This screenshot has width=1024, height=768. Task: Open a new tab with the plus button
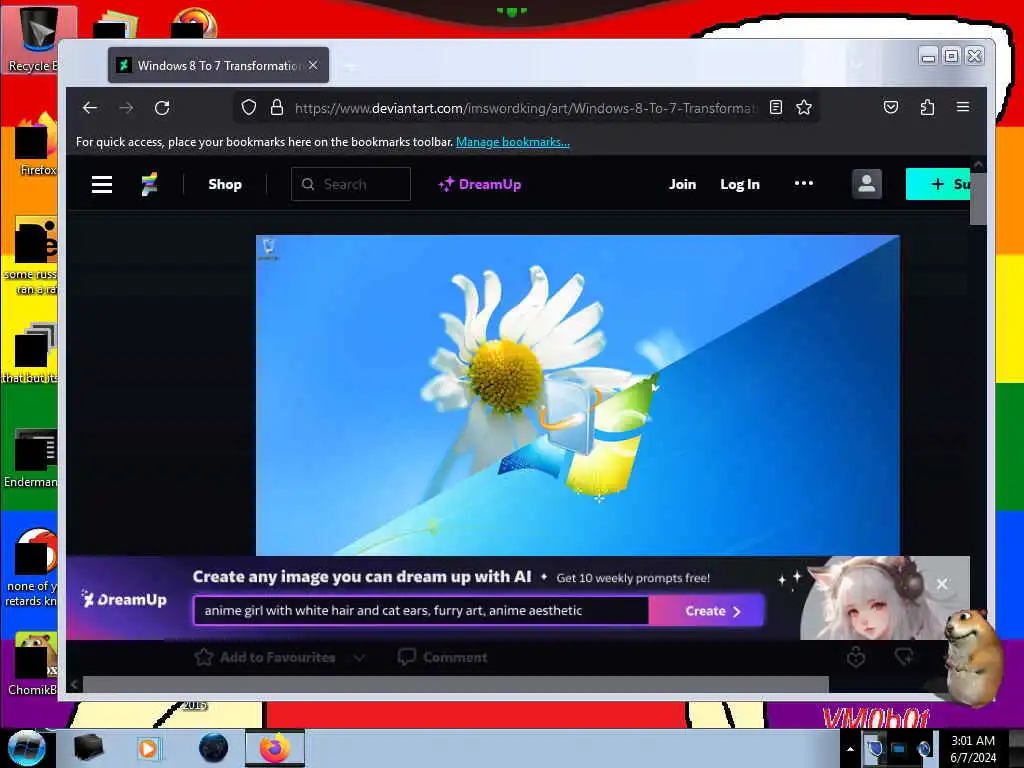351,65
